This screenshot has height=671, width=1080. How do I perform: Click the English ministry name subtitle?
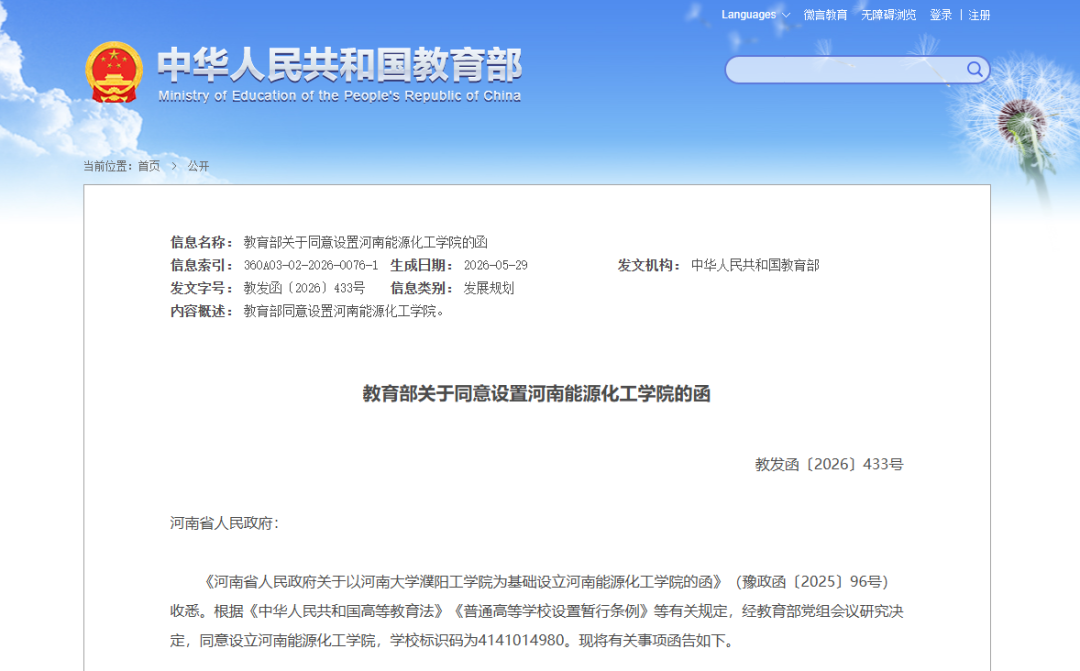pos(340,96)
